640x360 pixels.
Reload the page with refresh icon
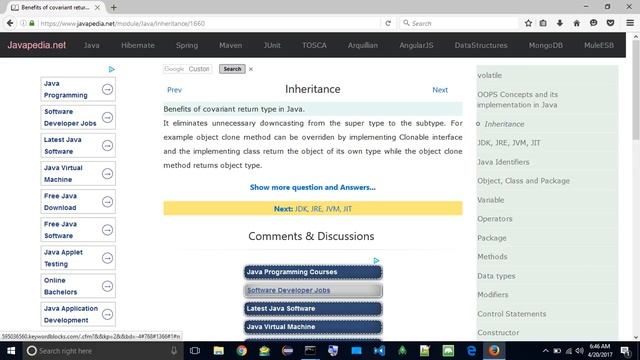tap(388, 23)
